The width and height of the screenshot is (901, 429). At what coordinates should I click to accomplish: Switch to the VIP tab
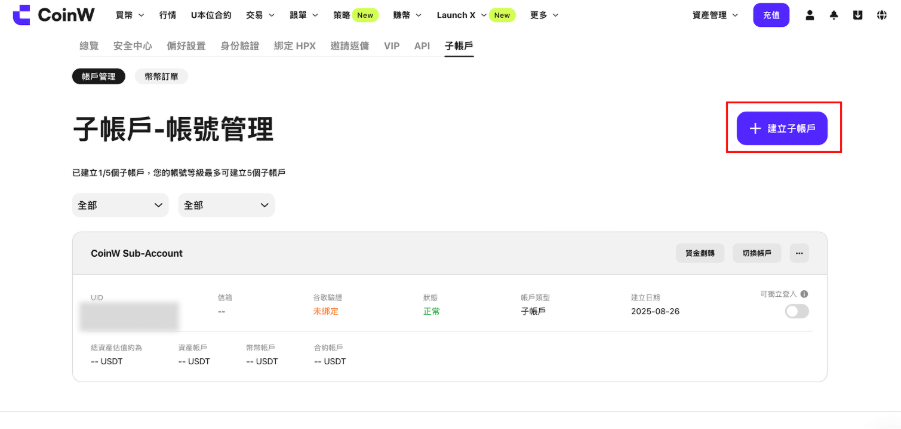391,46
